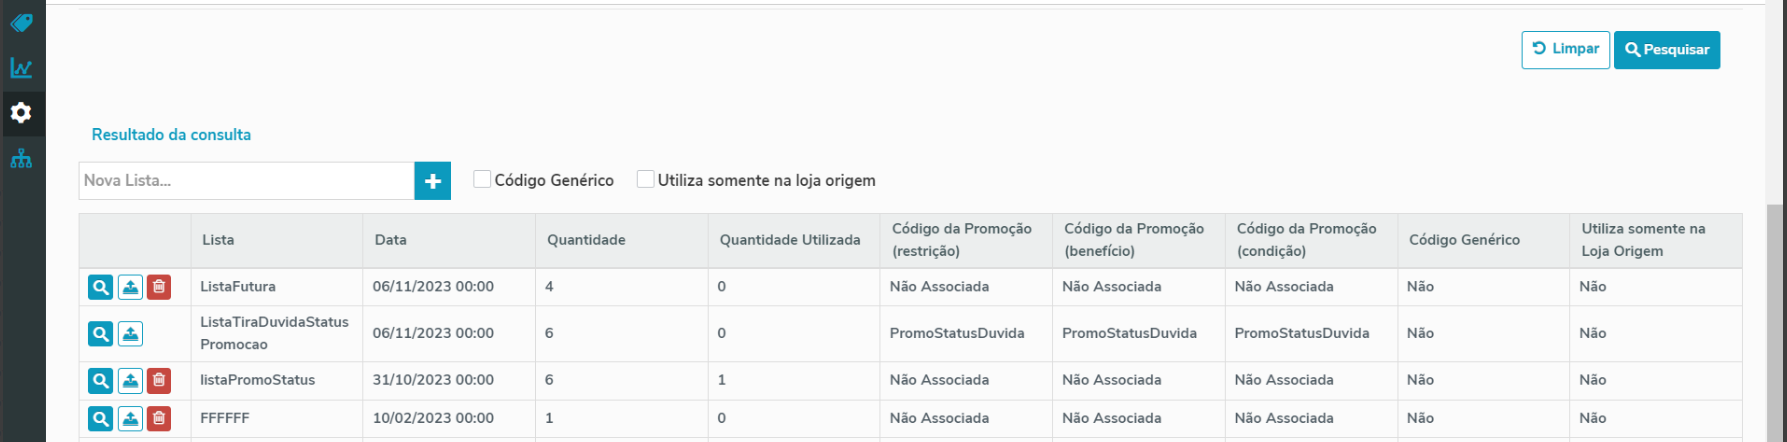Click the Pesquisar button
The image size is (1787, 442).
[x=1666, y=49]
